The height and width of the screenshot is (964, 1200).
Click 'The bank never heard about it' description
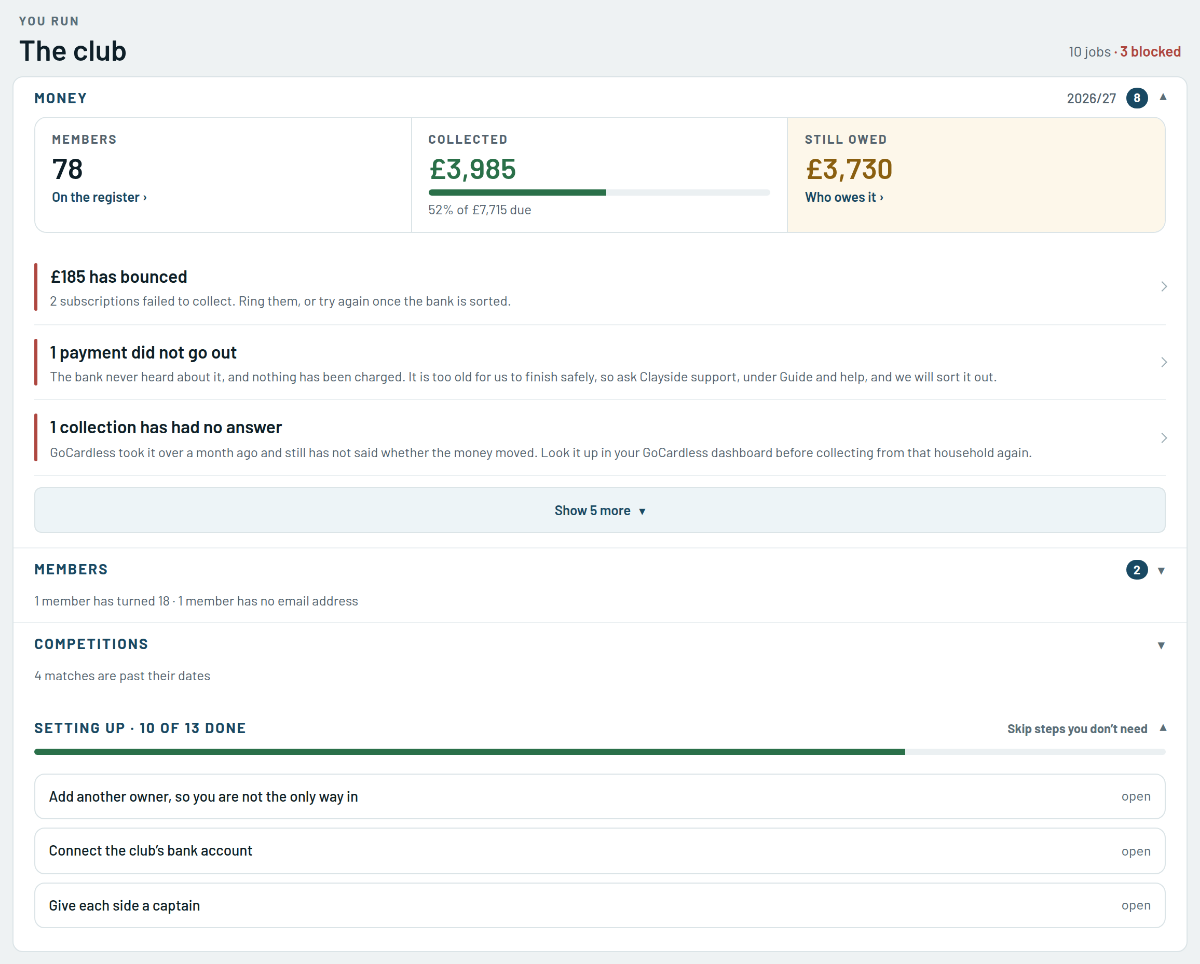[x=523, y=377]
